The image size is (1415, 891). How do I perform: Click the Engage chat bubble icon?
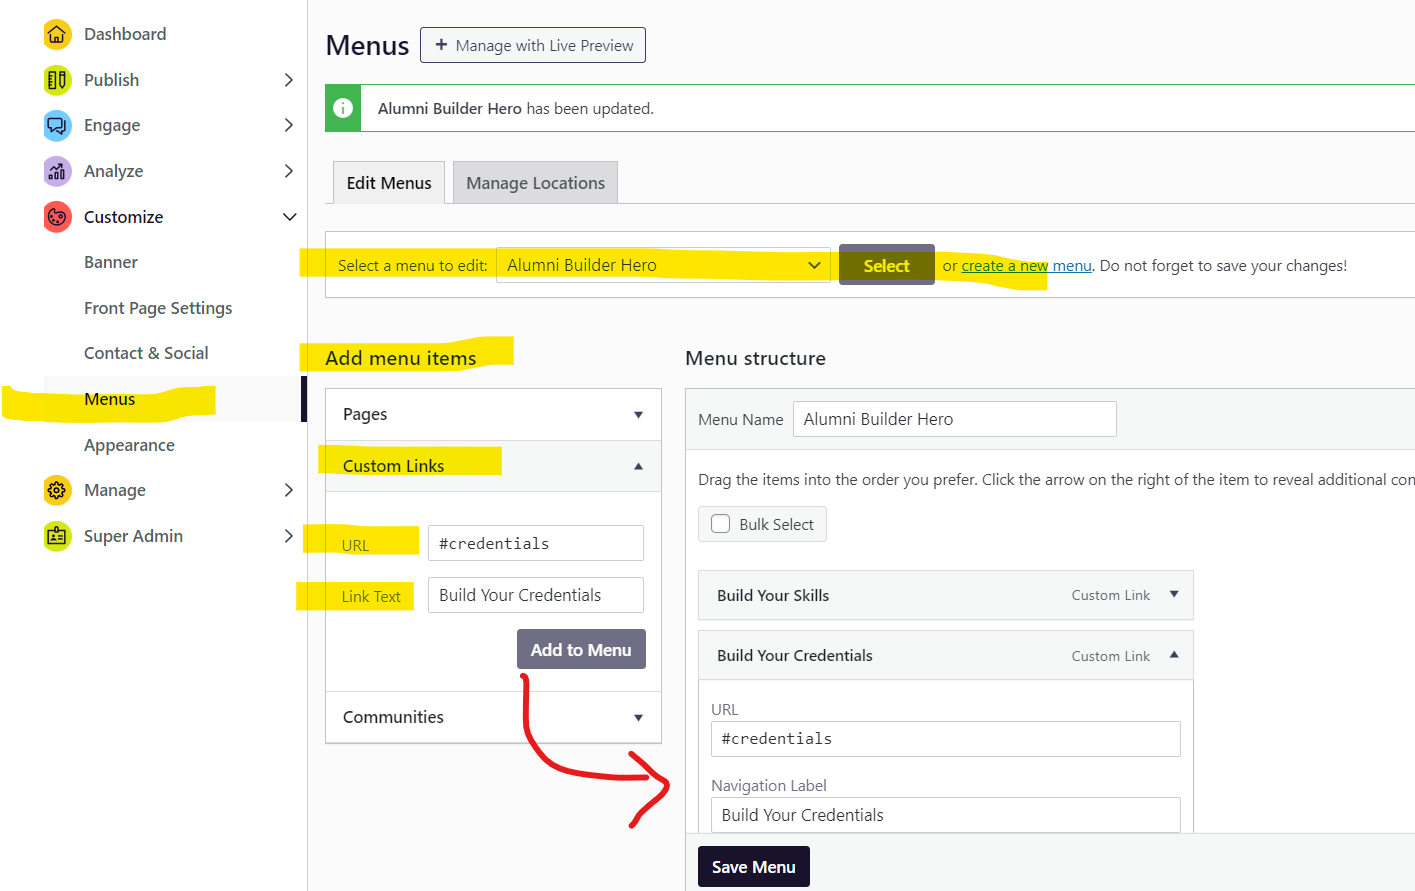click(57, 126)
